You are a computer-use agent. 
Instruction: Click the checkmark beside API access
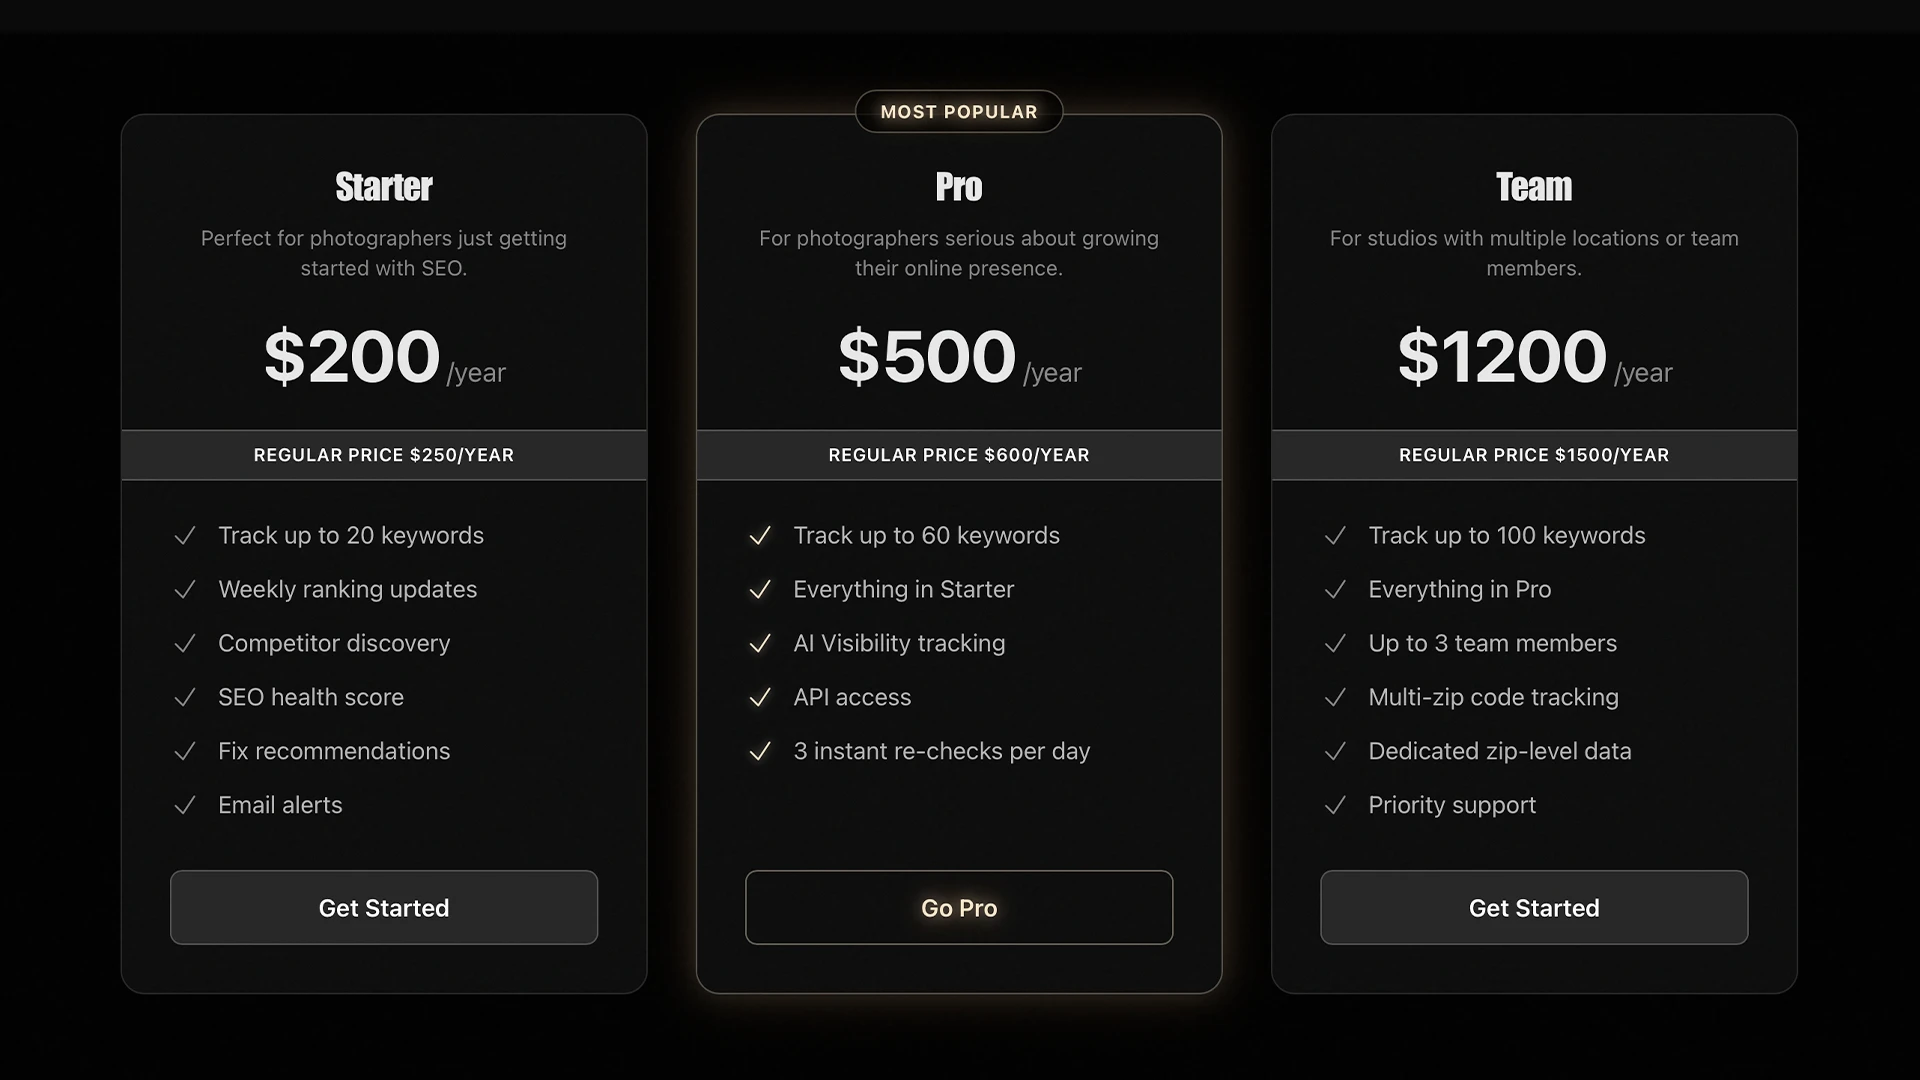coord(760,697)
